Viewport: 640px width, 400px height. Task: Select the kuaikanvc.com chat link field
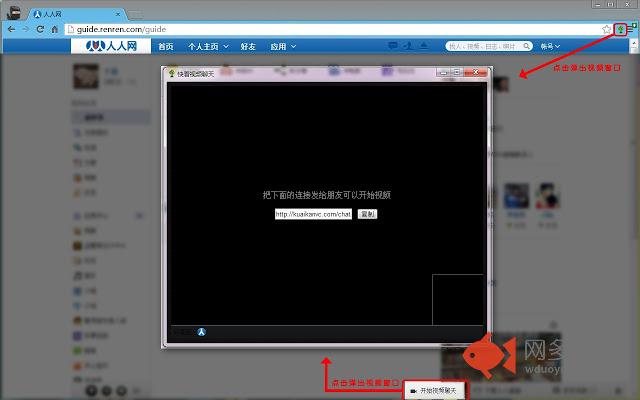[x=313, y=214]
